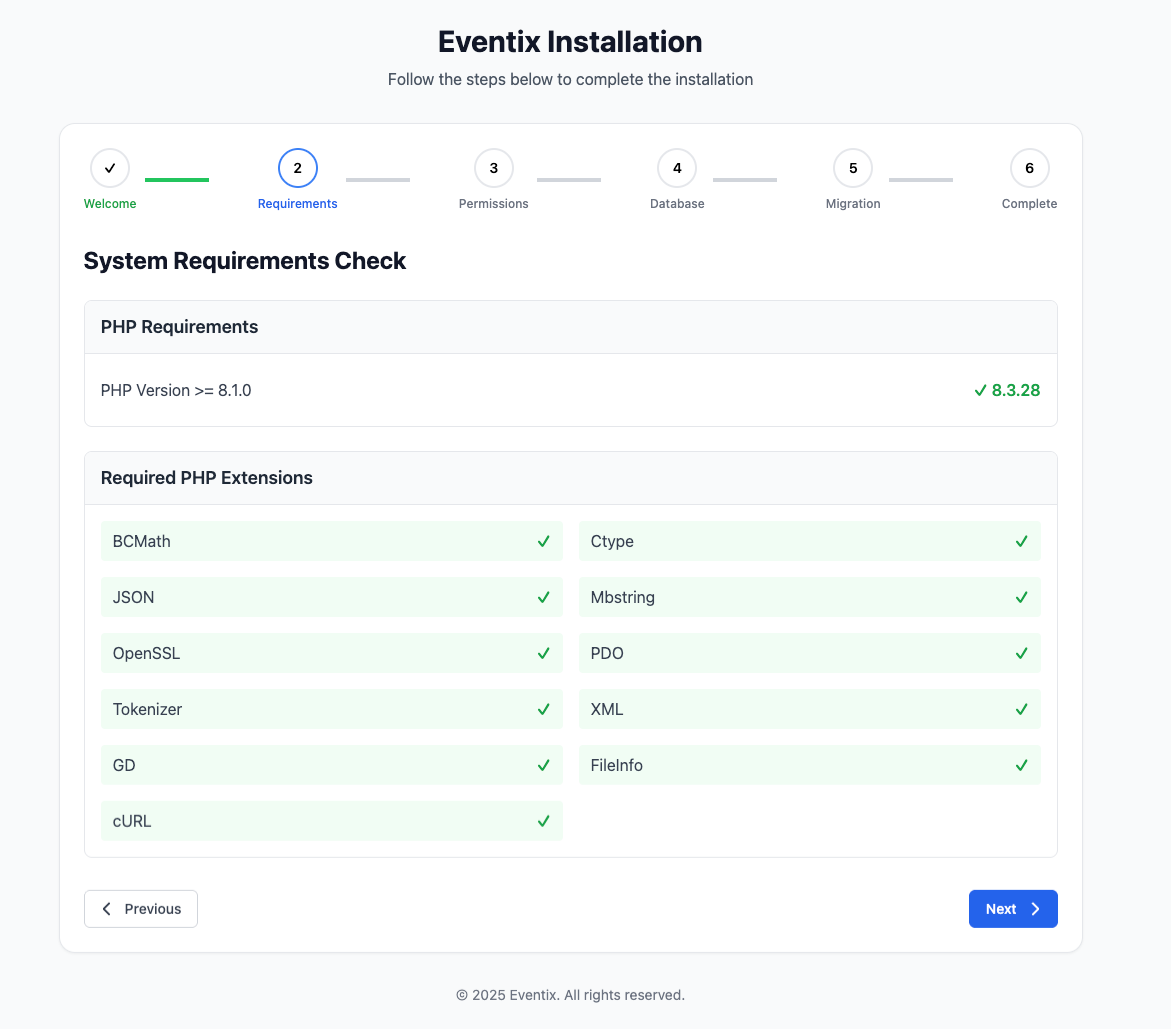Select the GD extension row
Image resolution: width=1171 pixels, height=1029 pixels.
(331, 765)
